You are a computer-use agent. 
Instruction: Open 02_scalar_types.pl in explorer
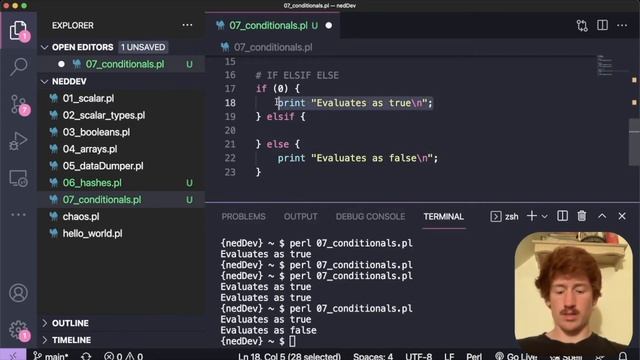coord(122,115)
